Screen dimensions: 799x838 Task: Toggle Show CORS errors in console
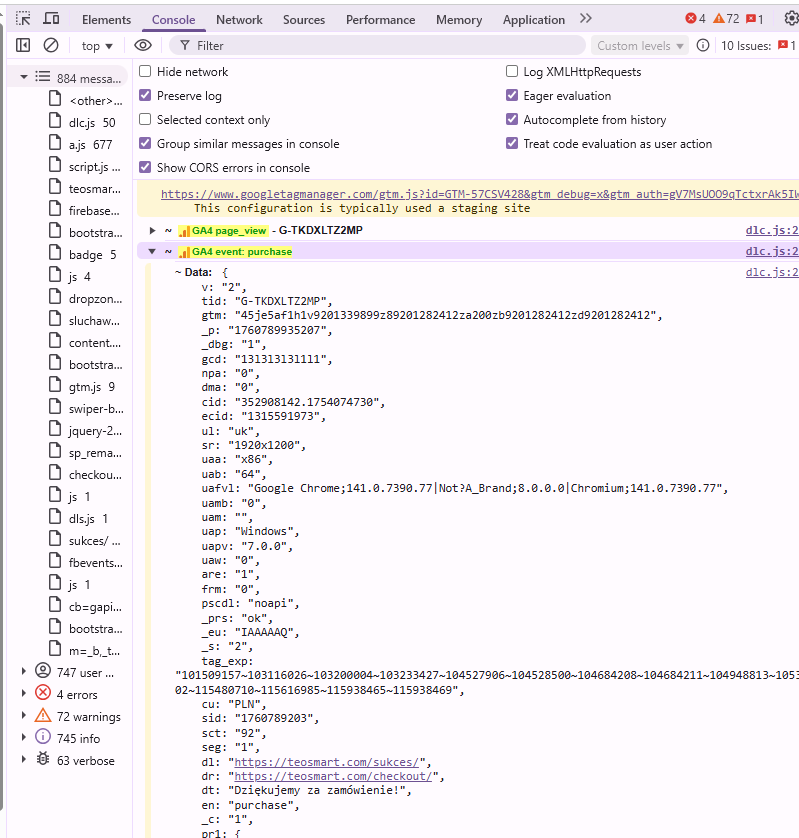[x=145, y=167]
